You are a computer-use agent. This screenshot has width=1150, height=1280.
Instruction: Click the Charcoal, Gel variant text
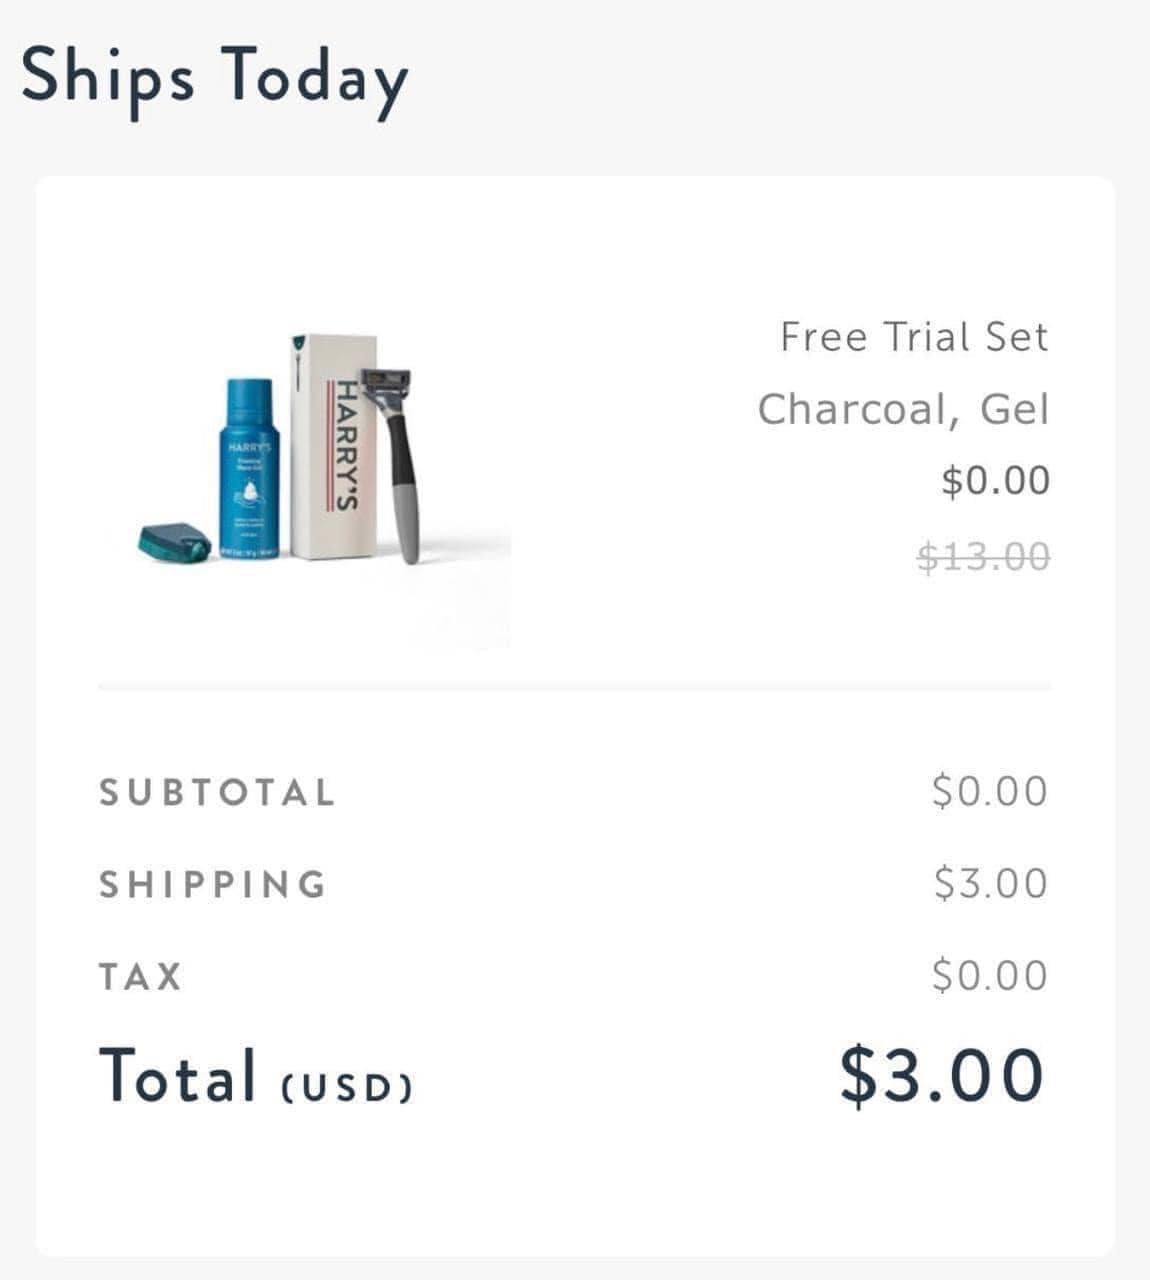[x=903, y=409]
